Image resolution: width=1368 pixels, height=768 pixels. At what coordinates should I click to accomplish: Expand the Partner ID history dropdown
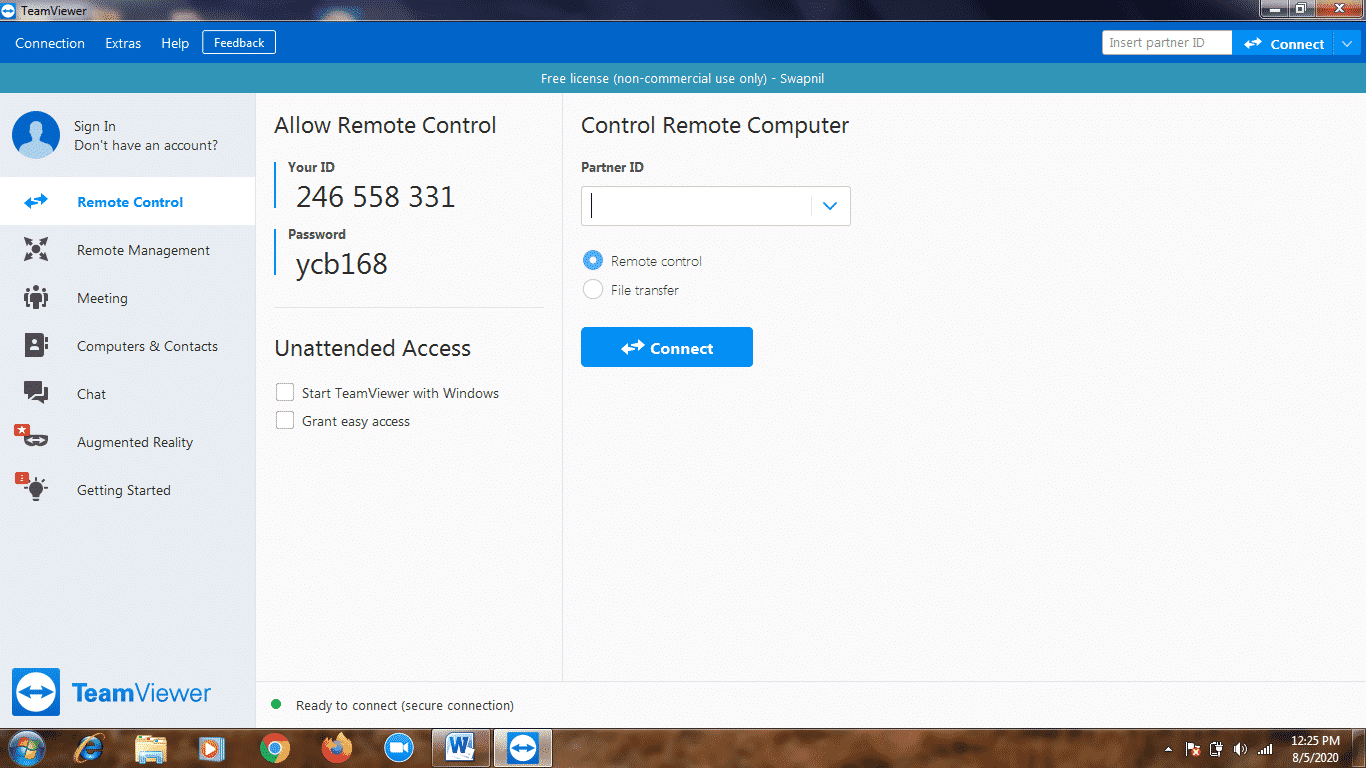(x=830, y=206)
